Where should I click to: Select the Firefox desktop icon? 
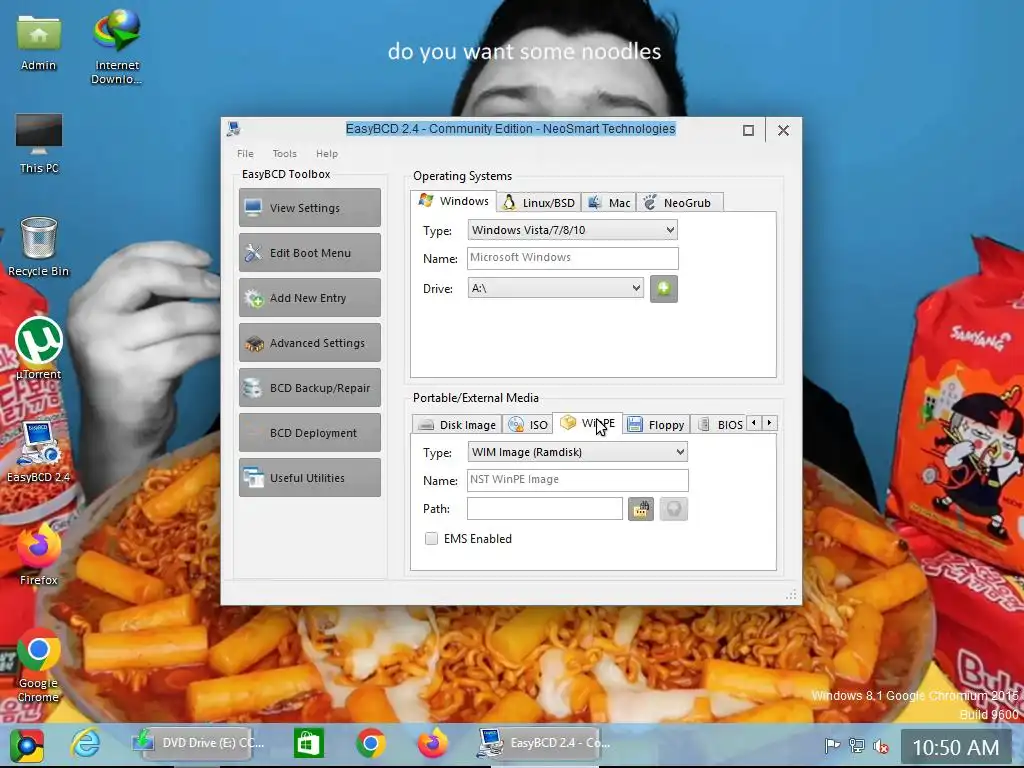tap(39, 554)
